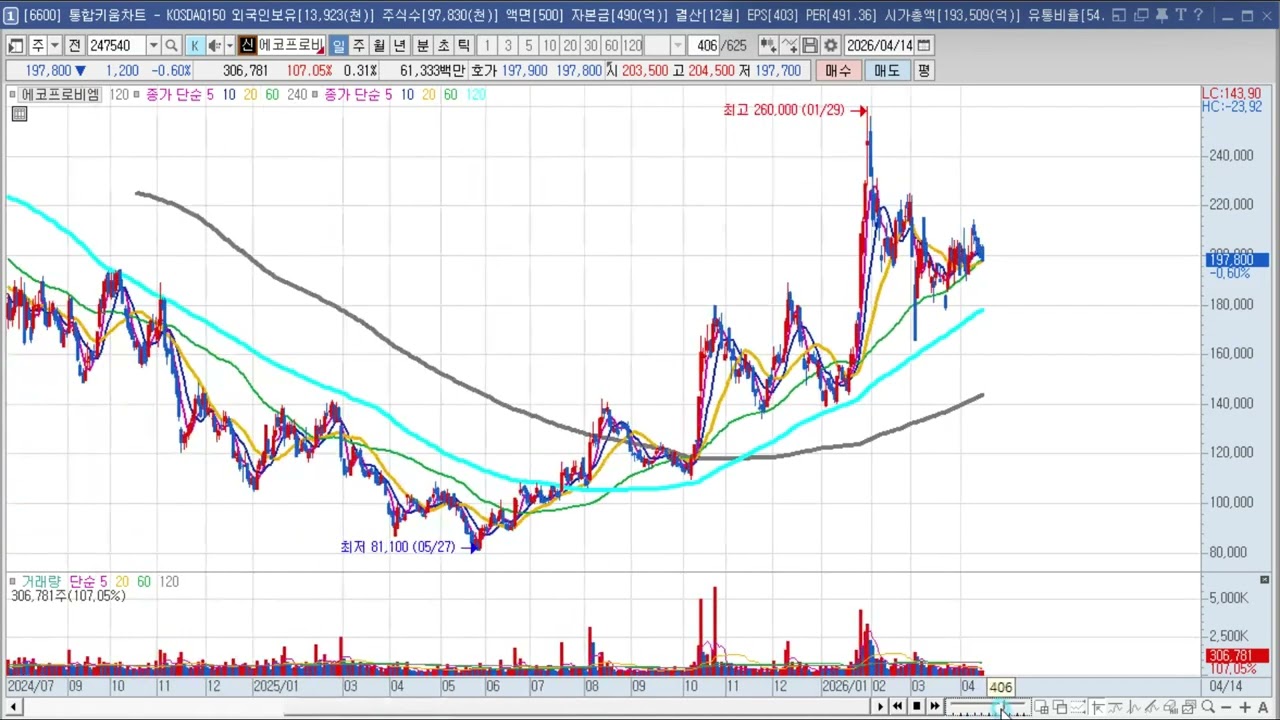Click the 에코프로비엠 chart label
The width and height of the screenshot is (1280, 720).
click(x=62, y=94)
